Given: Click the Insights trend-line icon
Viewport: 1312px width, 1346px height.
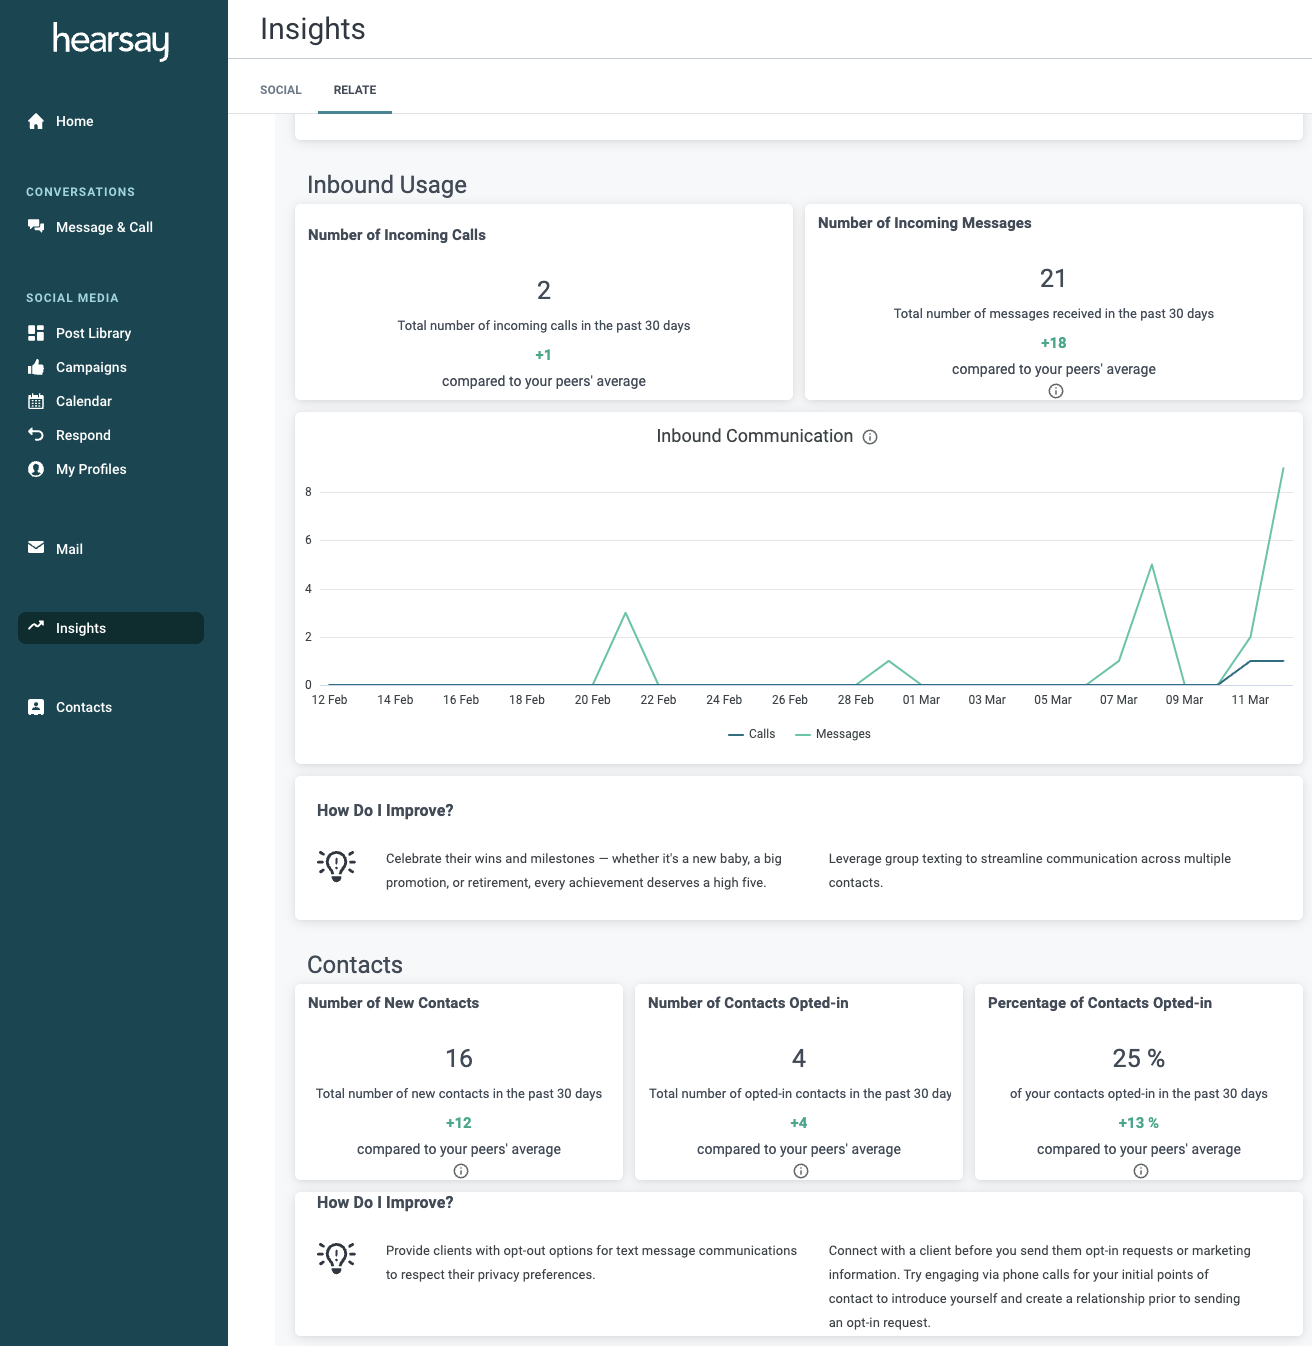Looking at the screenshot, I should point(36,627).
